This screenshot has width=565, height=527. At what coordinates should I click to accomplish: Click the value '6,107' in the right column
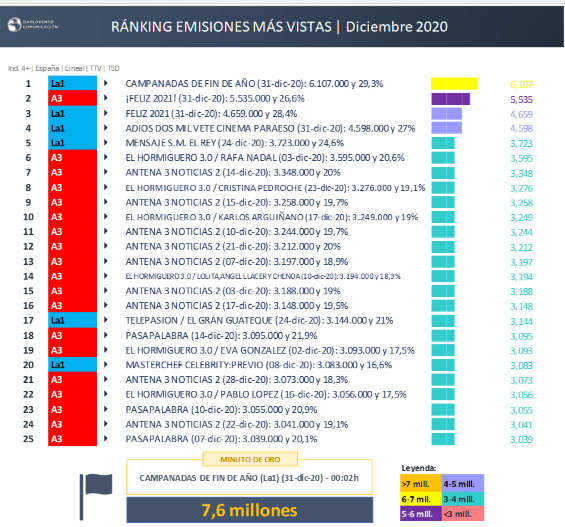[x=521, y=84]
